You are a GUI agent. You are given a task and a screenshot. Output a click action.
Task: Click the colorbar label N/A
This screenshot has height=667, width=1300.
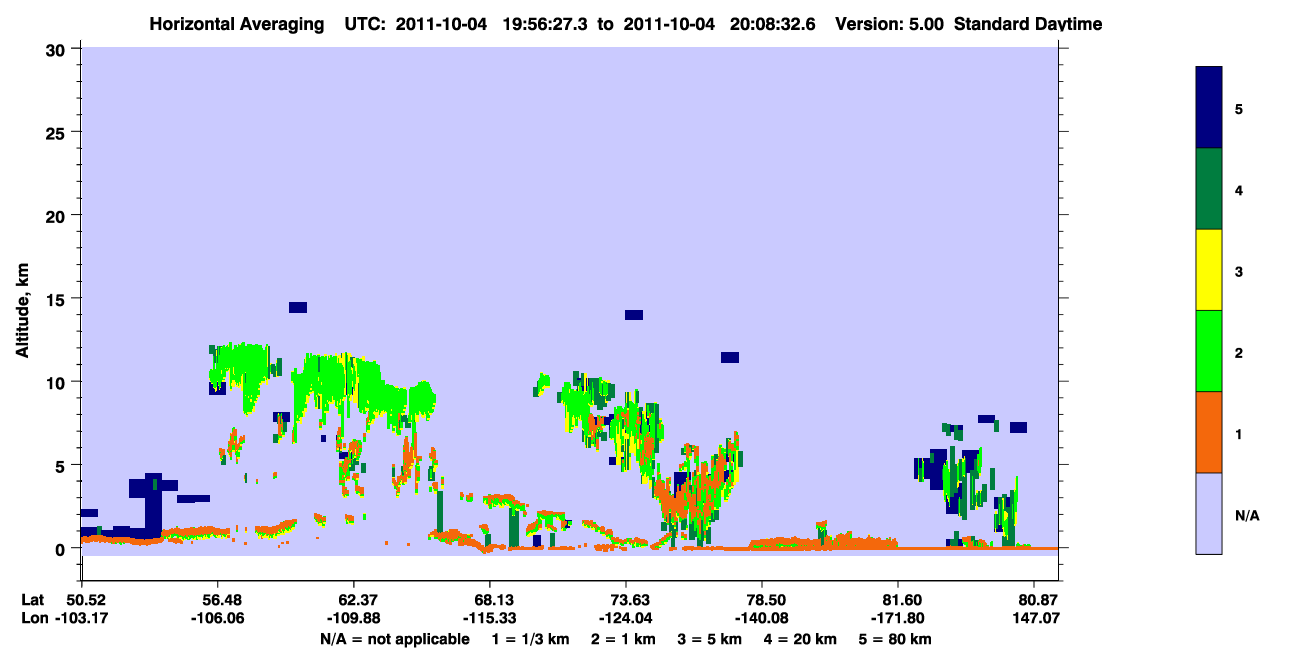point(1246,515)
